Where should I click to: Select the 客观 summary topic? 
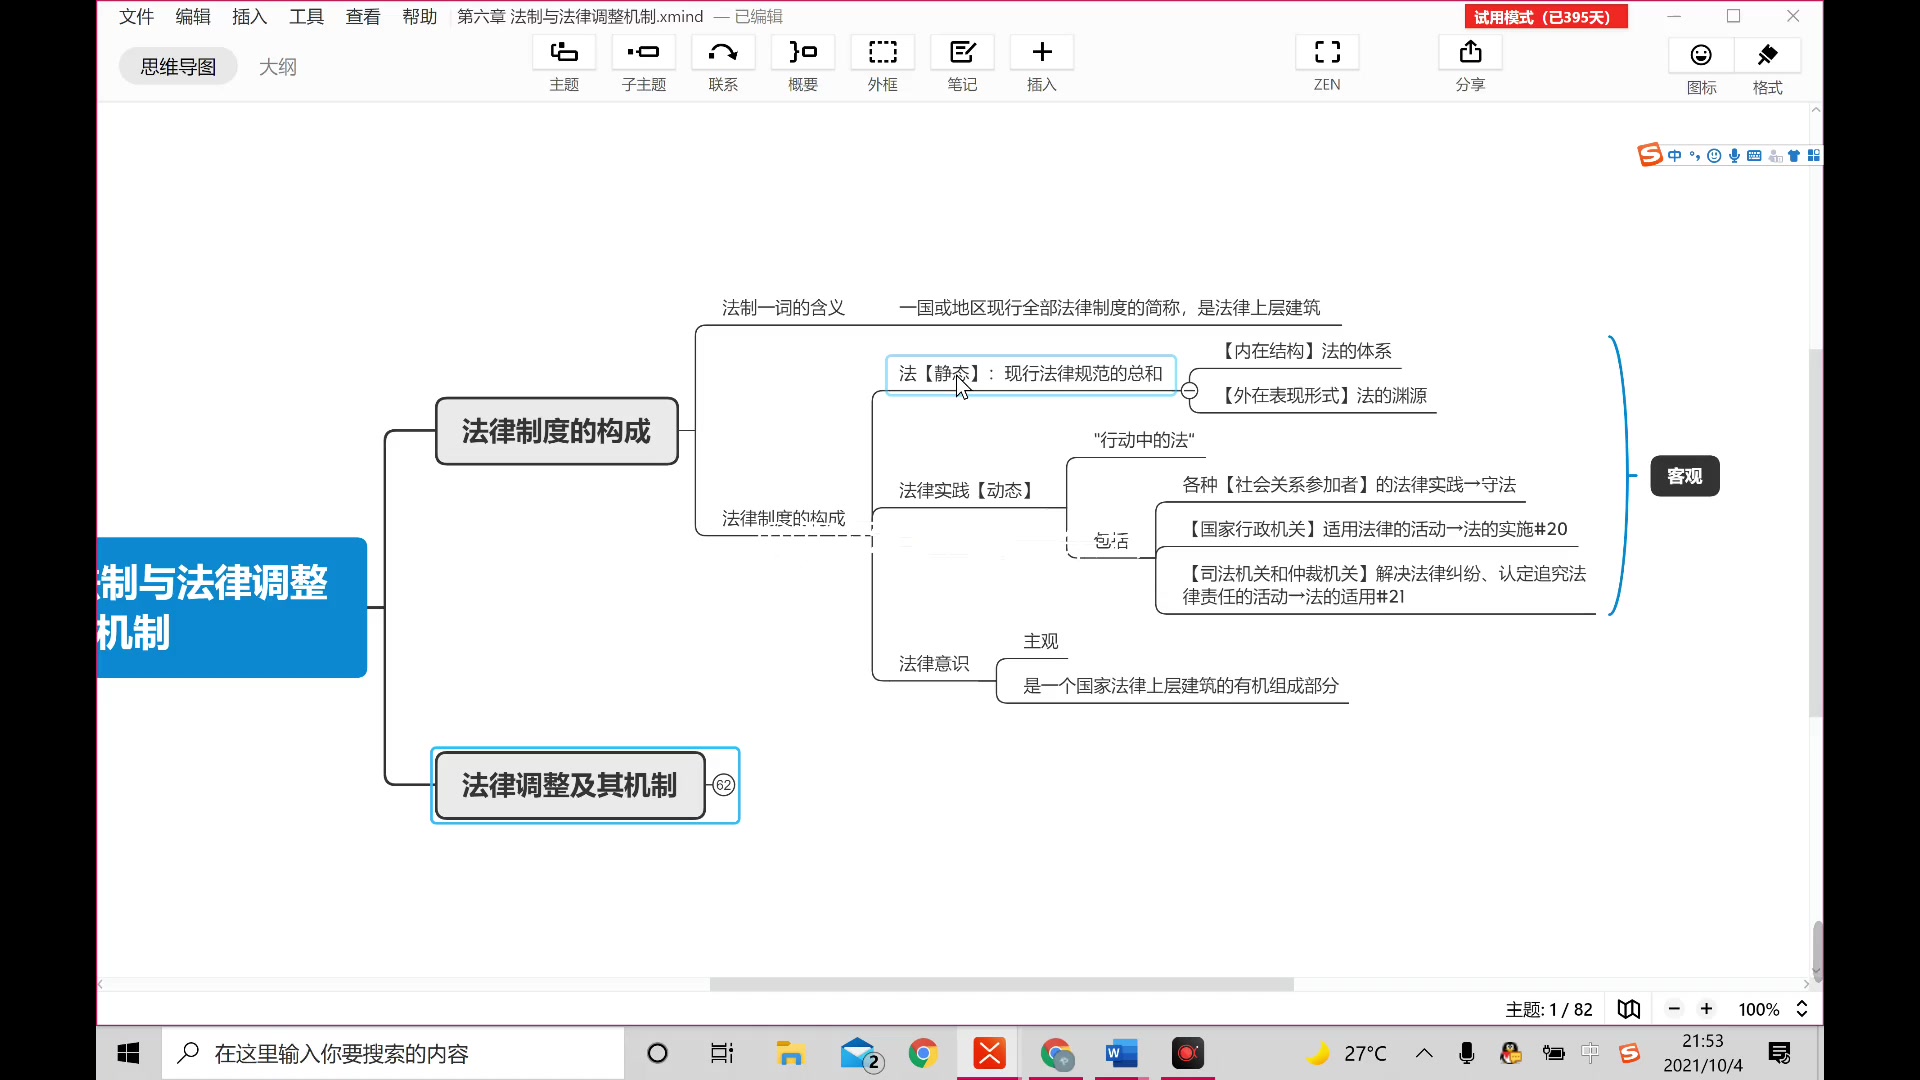point(1684,476)
